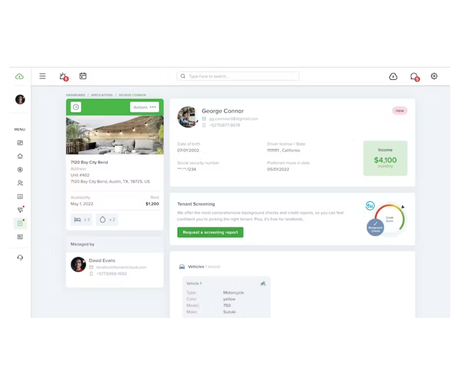
Task: Click the Suzuki make value
Action: click(x=229, y=312)
